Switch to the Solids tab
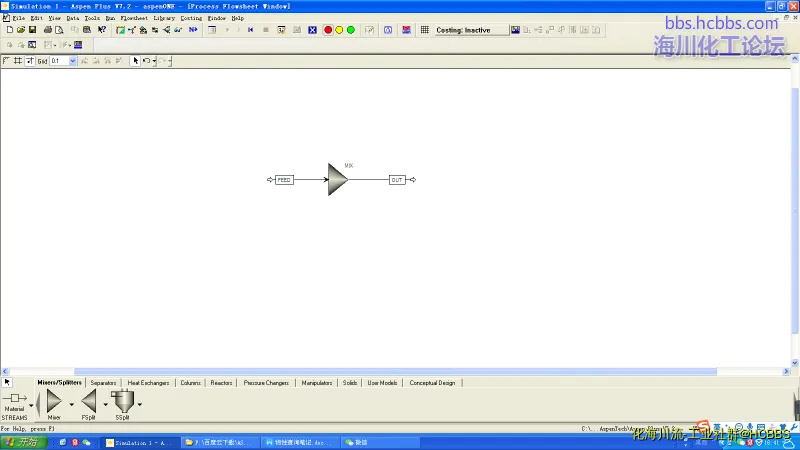Viewport: 800px width, 450px height. [350, 383]
